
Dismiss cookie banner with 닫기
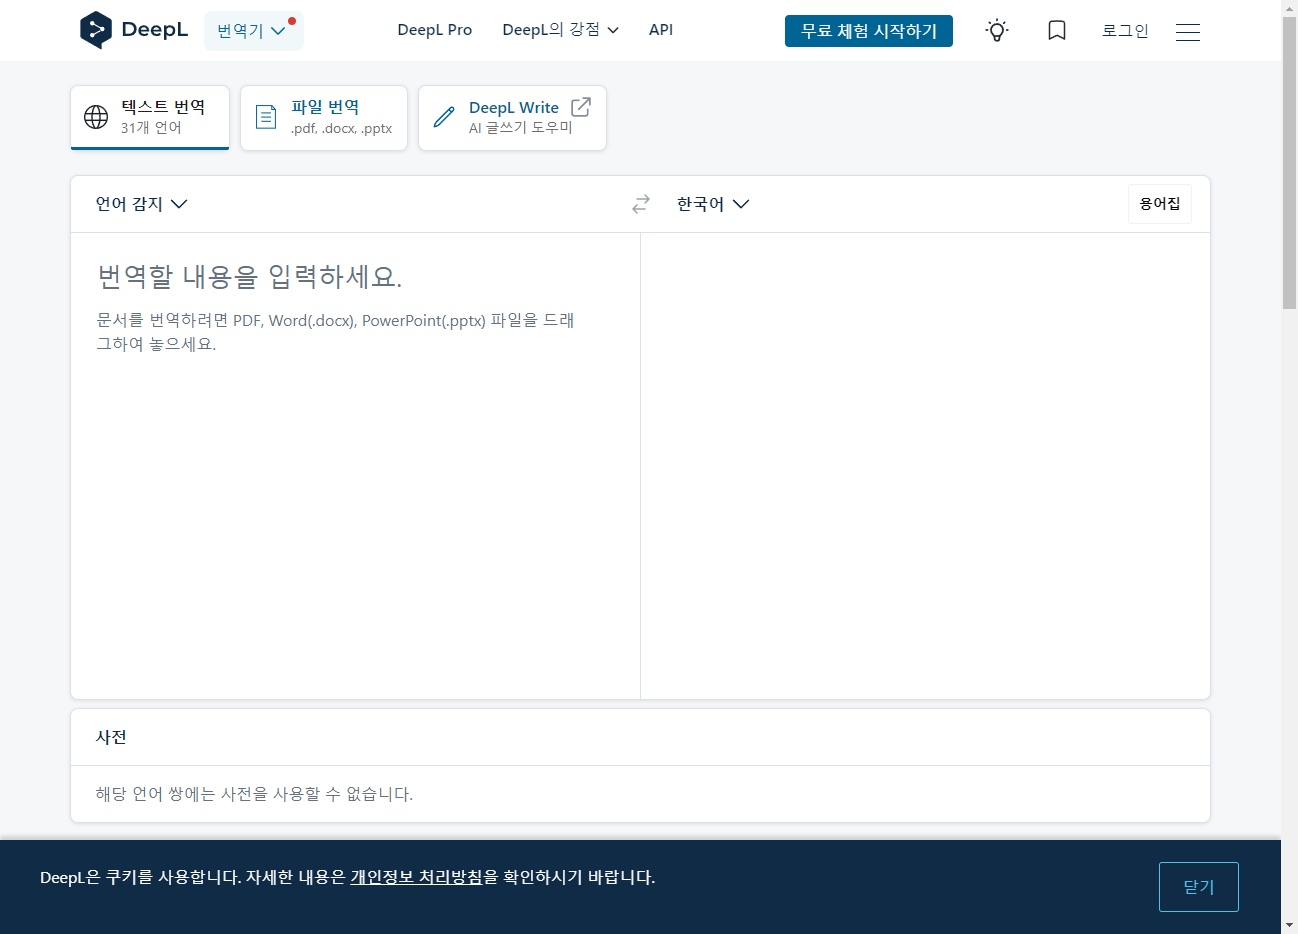(x=1198, y=887)
